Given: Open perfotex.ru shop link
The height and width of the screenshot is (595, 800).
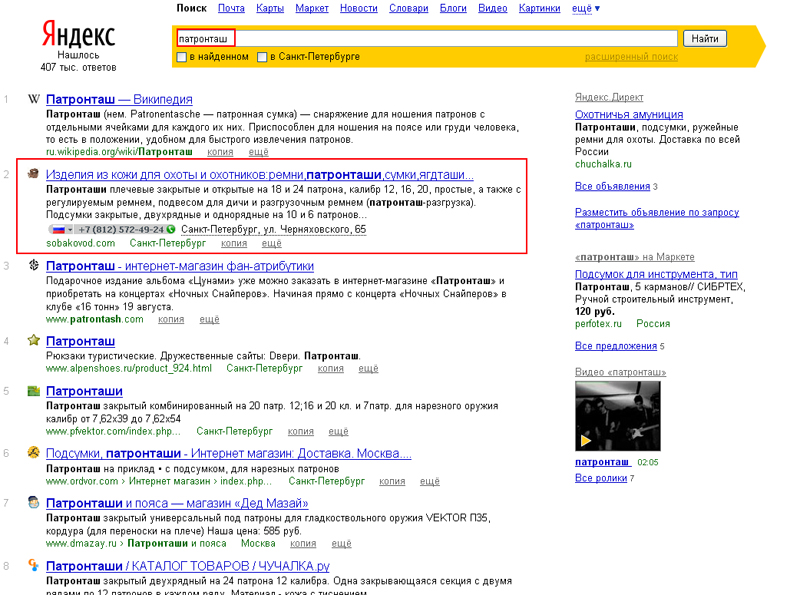Looking at the screenshot, I should click(x=598, y=324).
